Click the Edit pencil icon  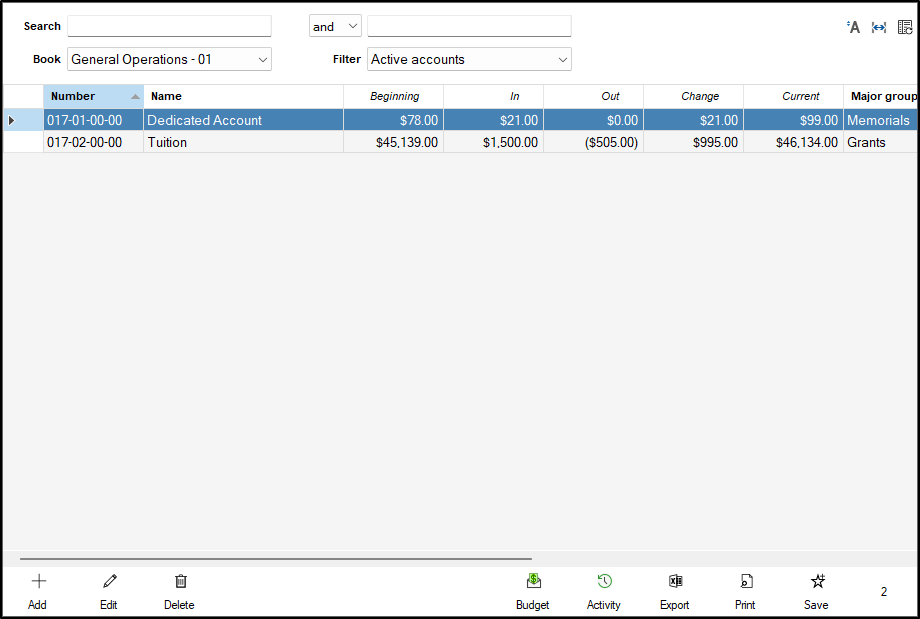point(109,582)
